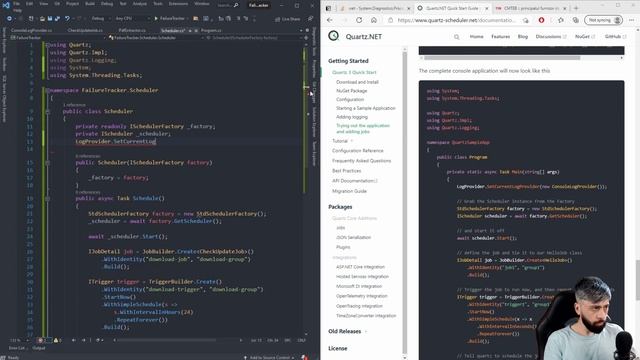This screenshot has width=640, height=360.
Task: Open the Extensions menu in Visual Studio
Action: (178, 3)
